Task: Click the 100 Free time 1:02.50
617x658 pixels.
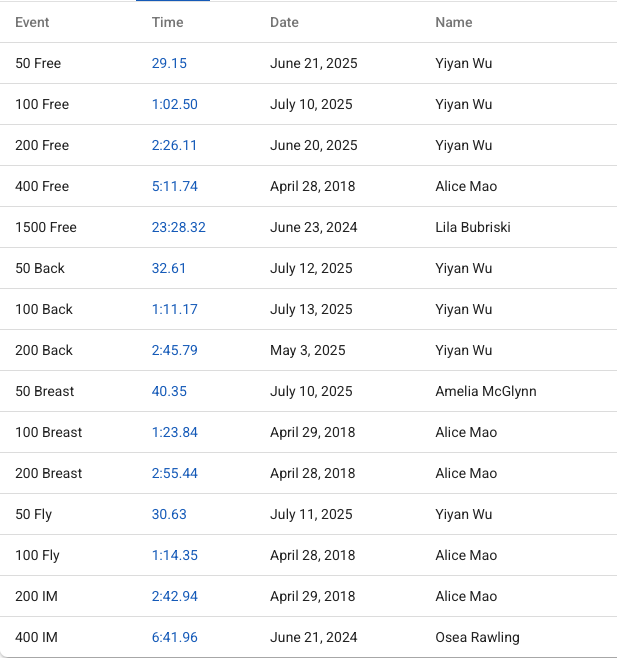Action: click(174, 104)
